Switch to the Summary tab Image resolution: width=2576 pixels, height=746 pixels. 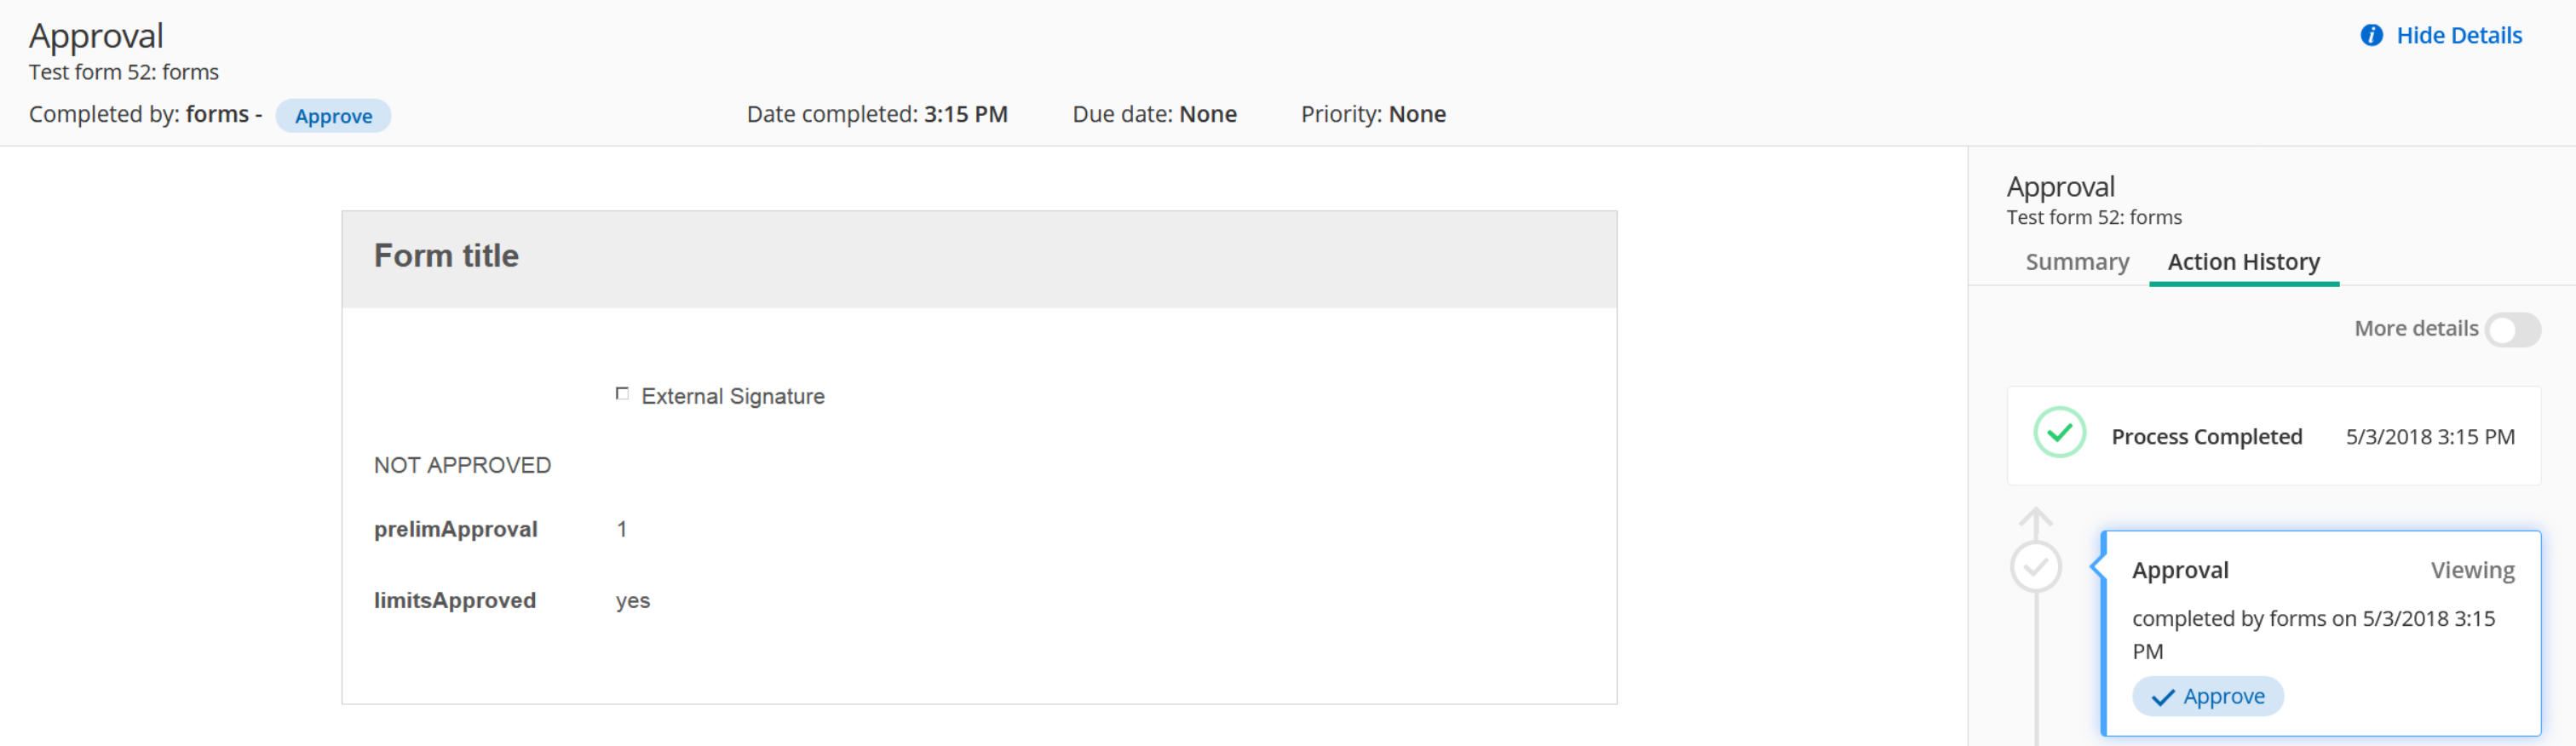(2077, 262)
